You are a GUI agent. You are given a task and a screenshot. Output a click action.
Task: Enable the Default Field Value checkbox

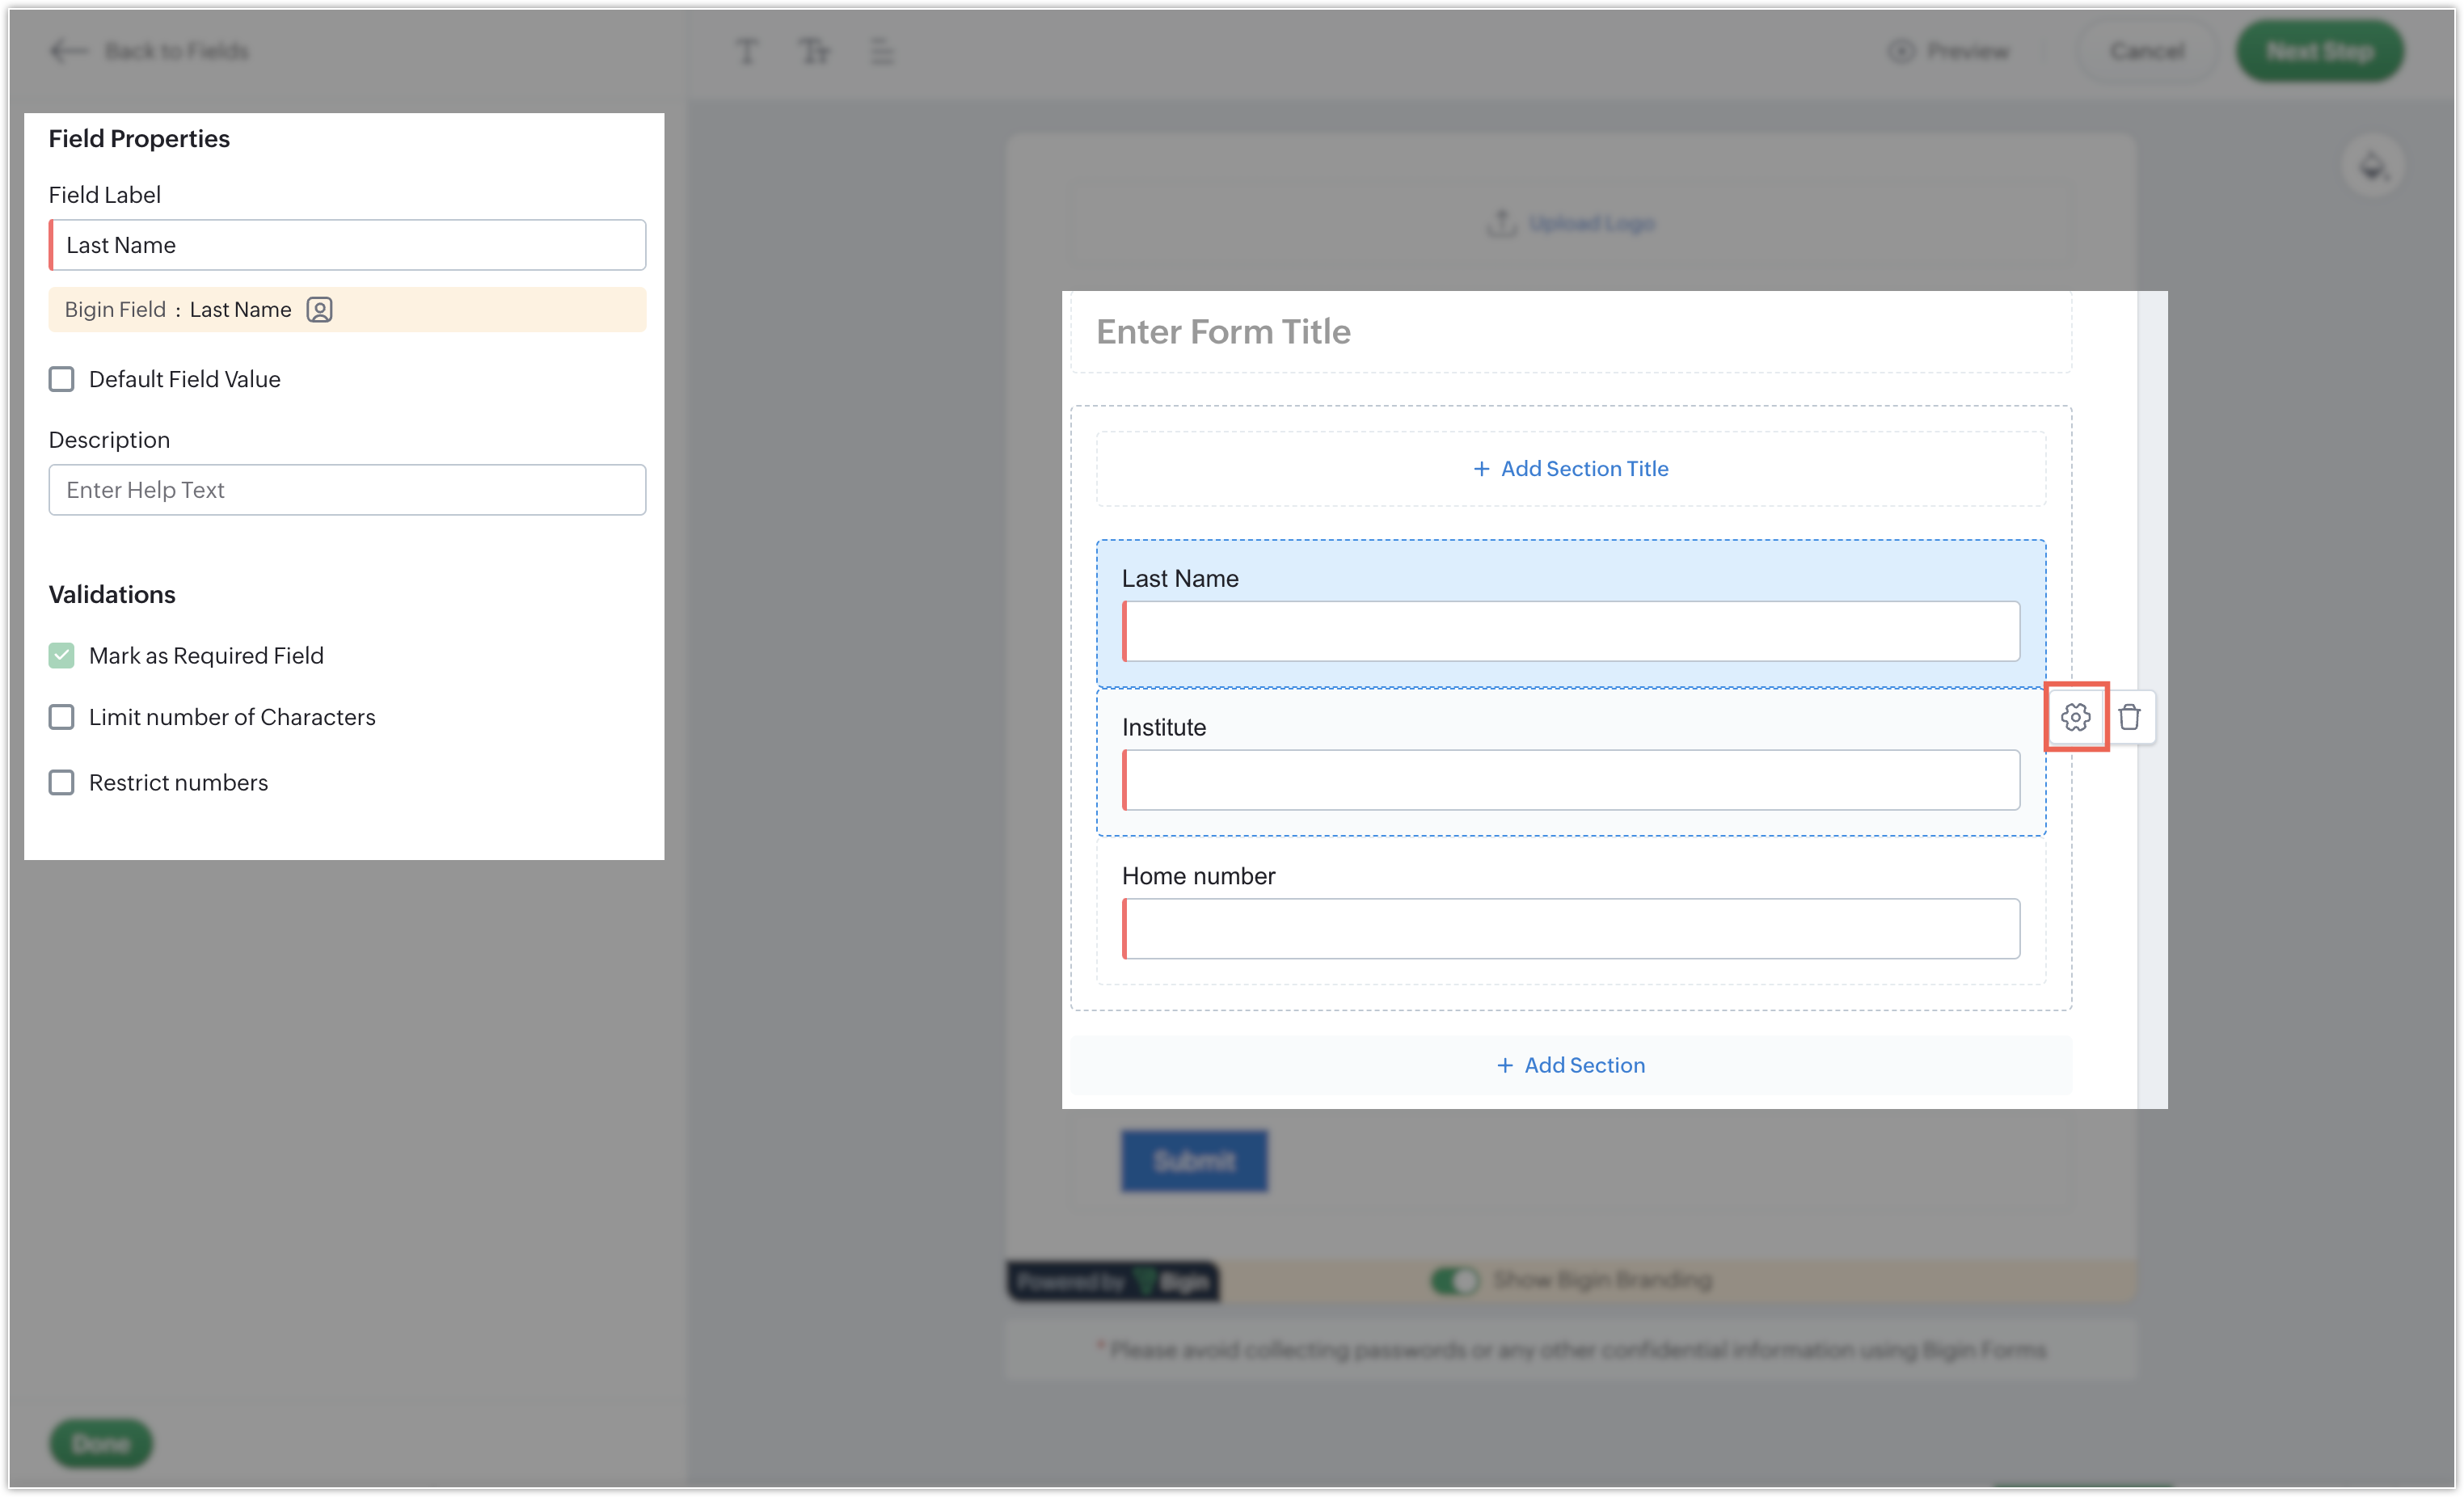tap(62, 379)
